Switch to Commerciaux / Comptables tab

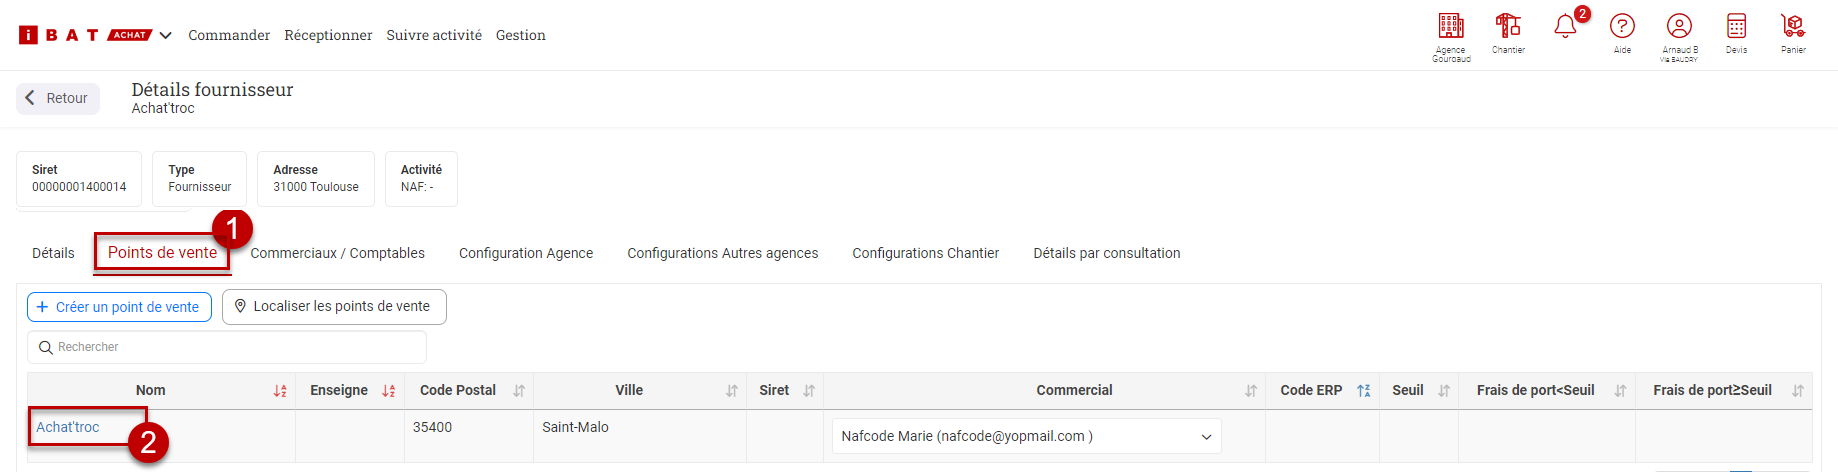click(337, 253)
